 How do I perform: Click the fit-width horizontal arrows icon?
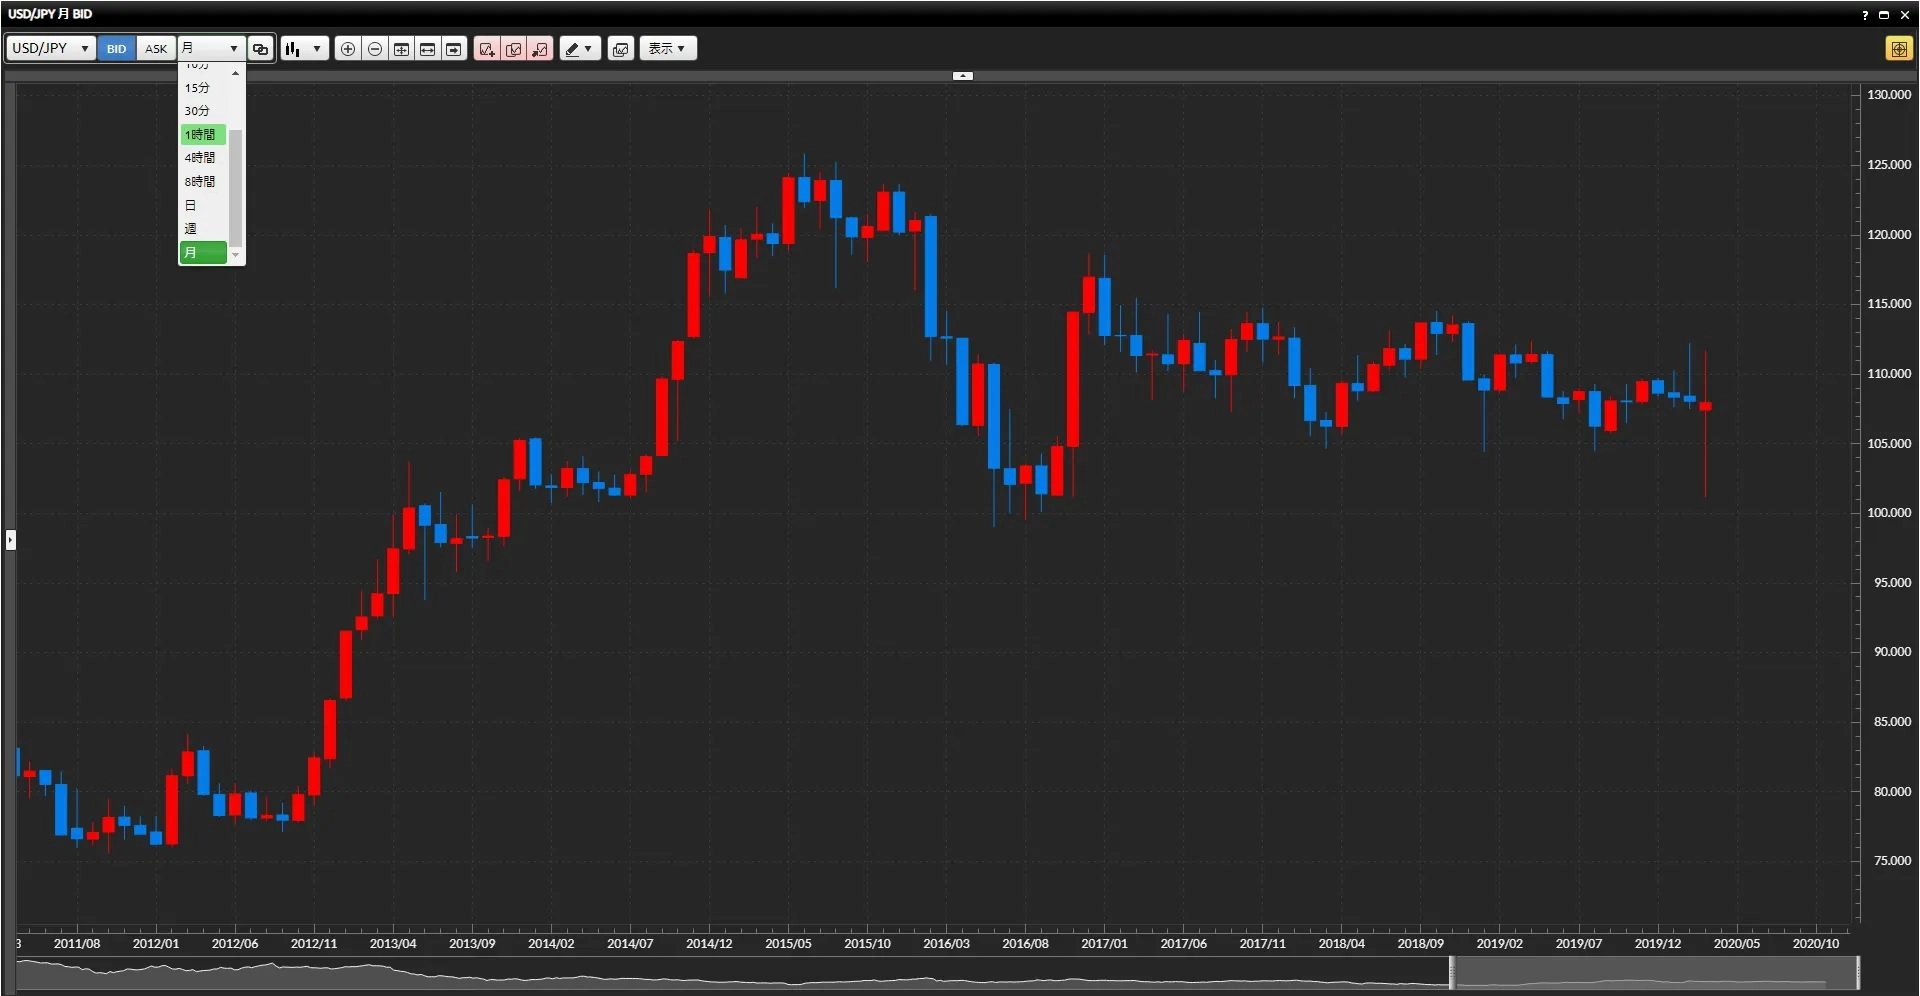[428, 49]
